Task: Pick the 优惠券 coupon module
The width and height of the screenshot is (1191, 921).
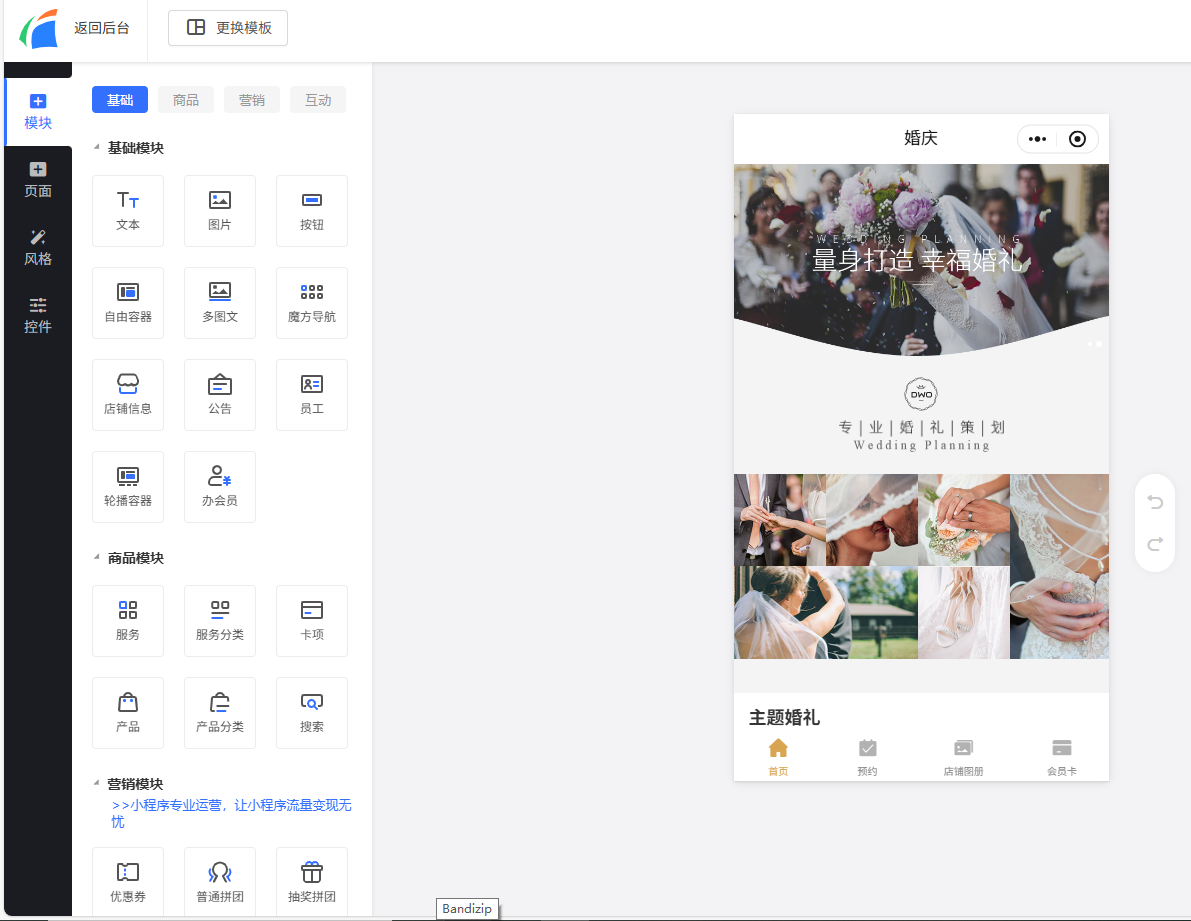Action: pos(128,882)
